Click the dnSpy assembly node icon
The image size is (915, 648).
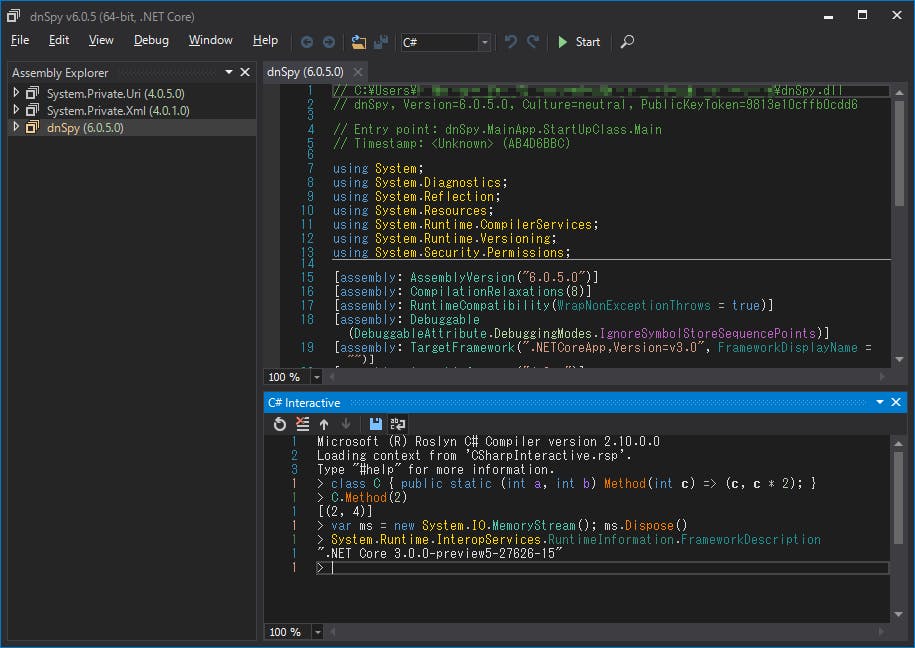point(33,127)
